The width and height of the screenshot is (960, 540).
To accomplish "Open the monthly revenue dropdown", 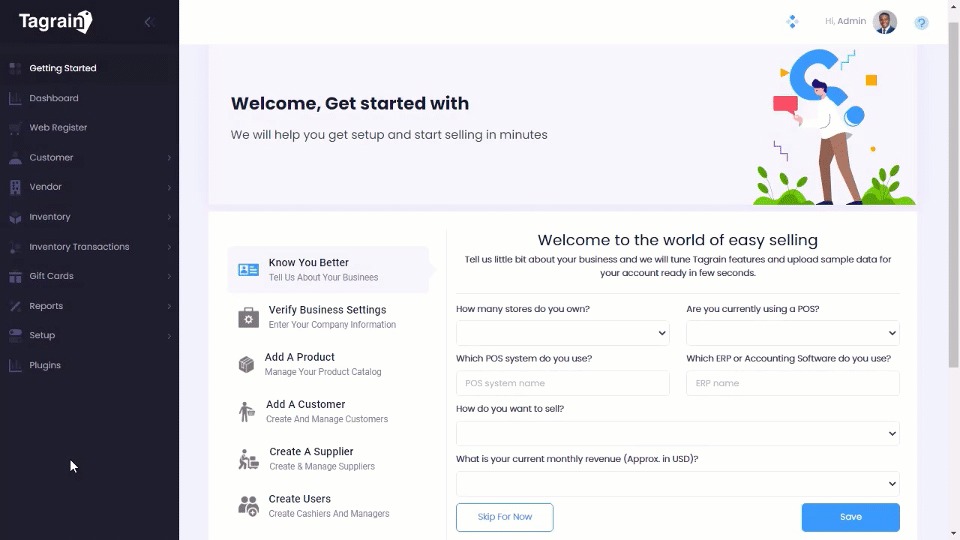I will tap(677, 484).
